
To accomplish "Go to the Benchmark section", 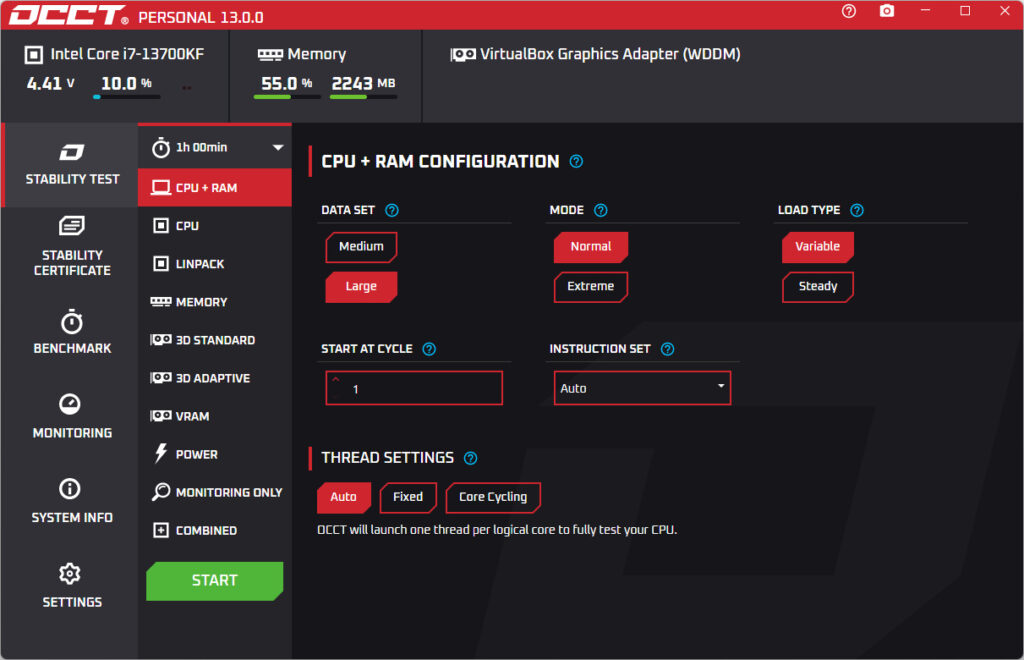I will coord(72,332).
